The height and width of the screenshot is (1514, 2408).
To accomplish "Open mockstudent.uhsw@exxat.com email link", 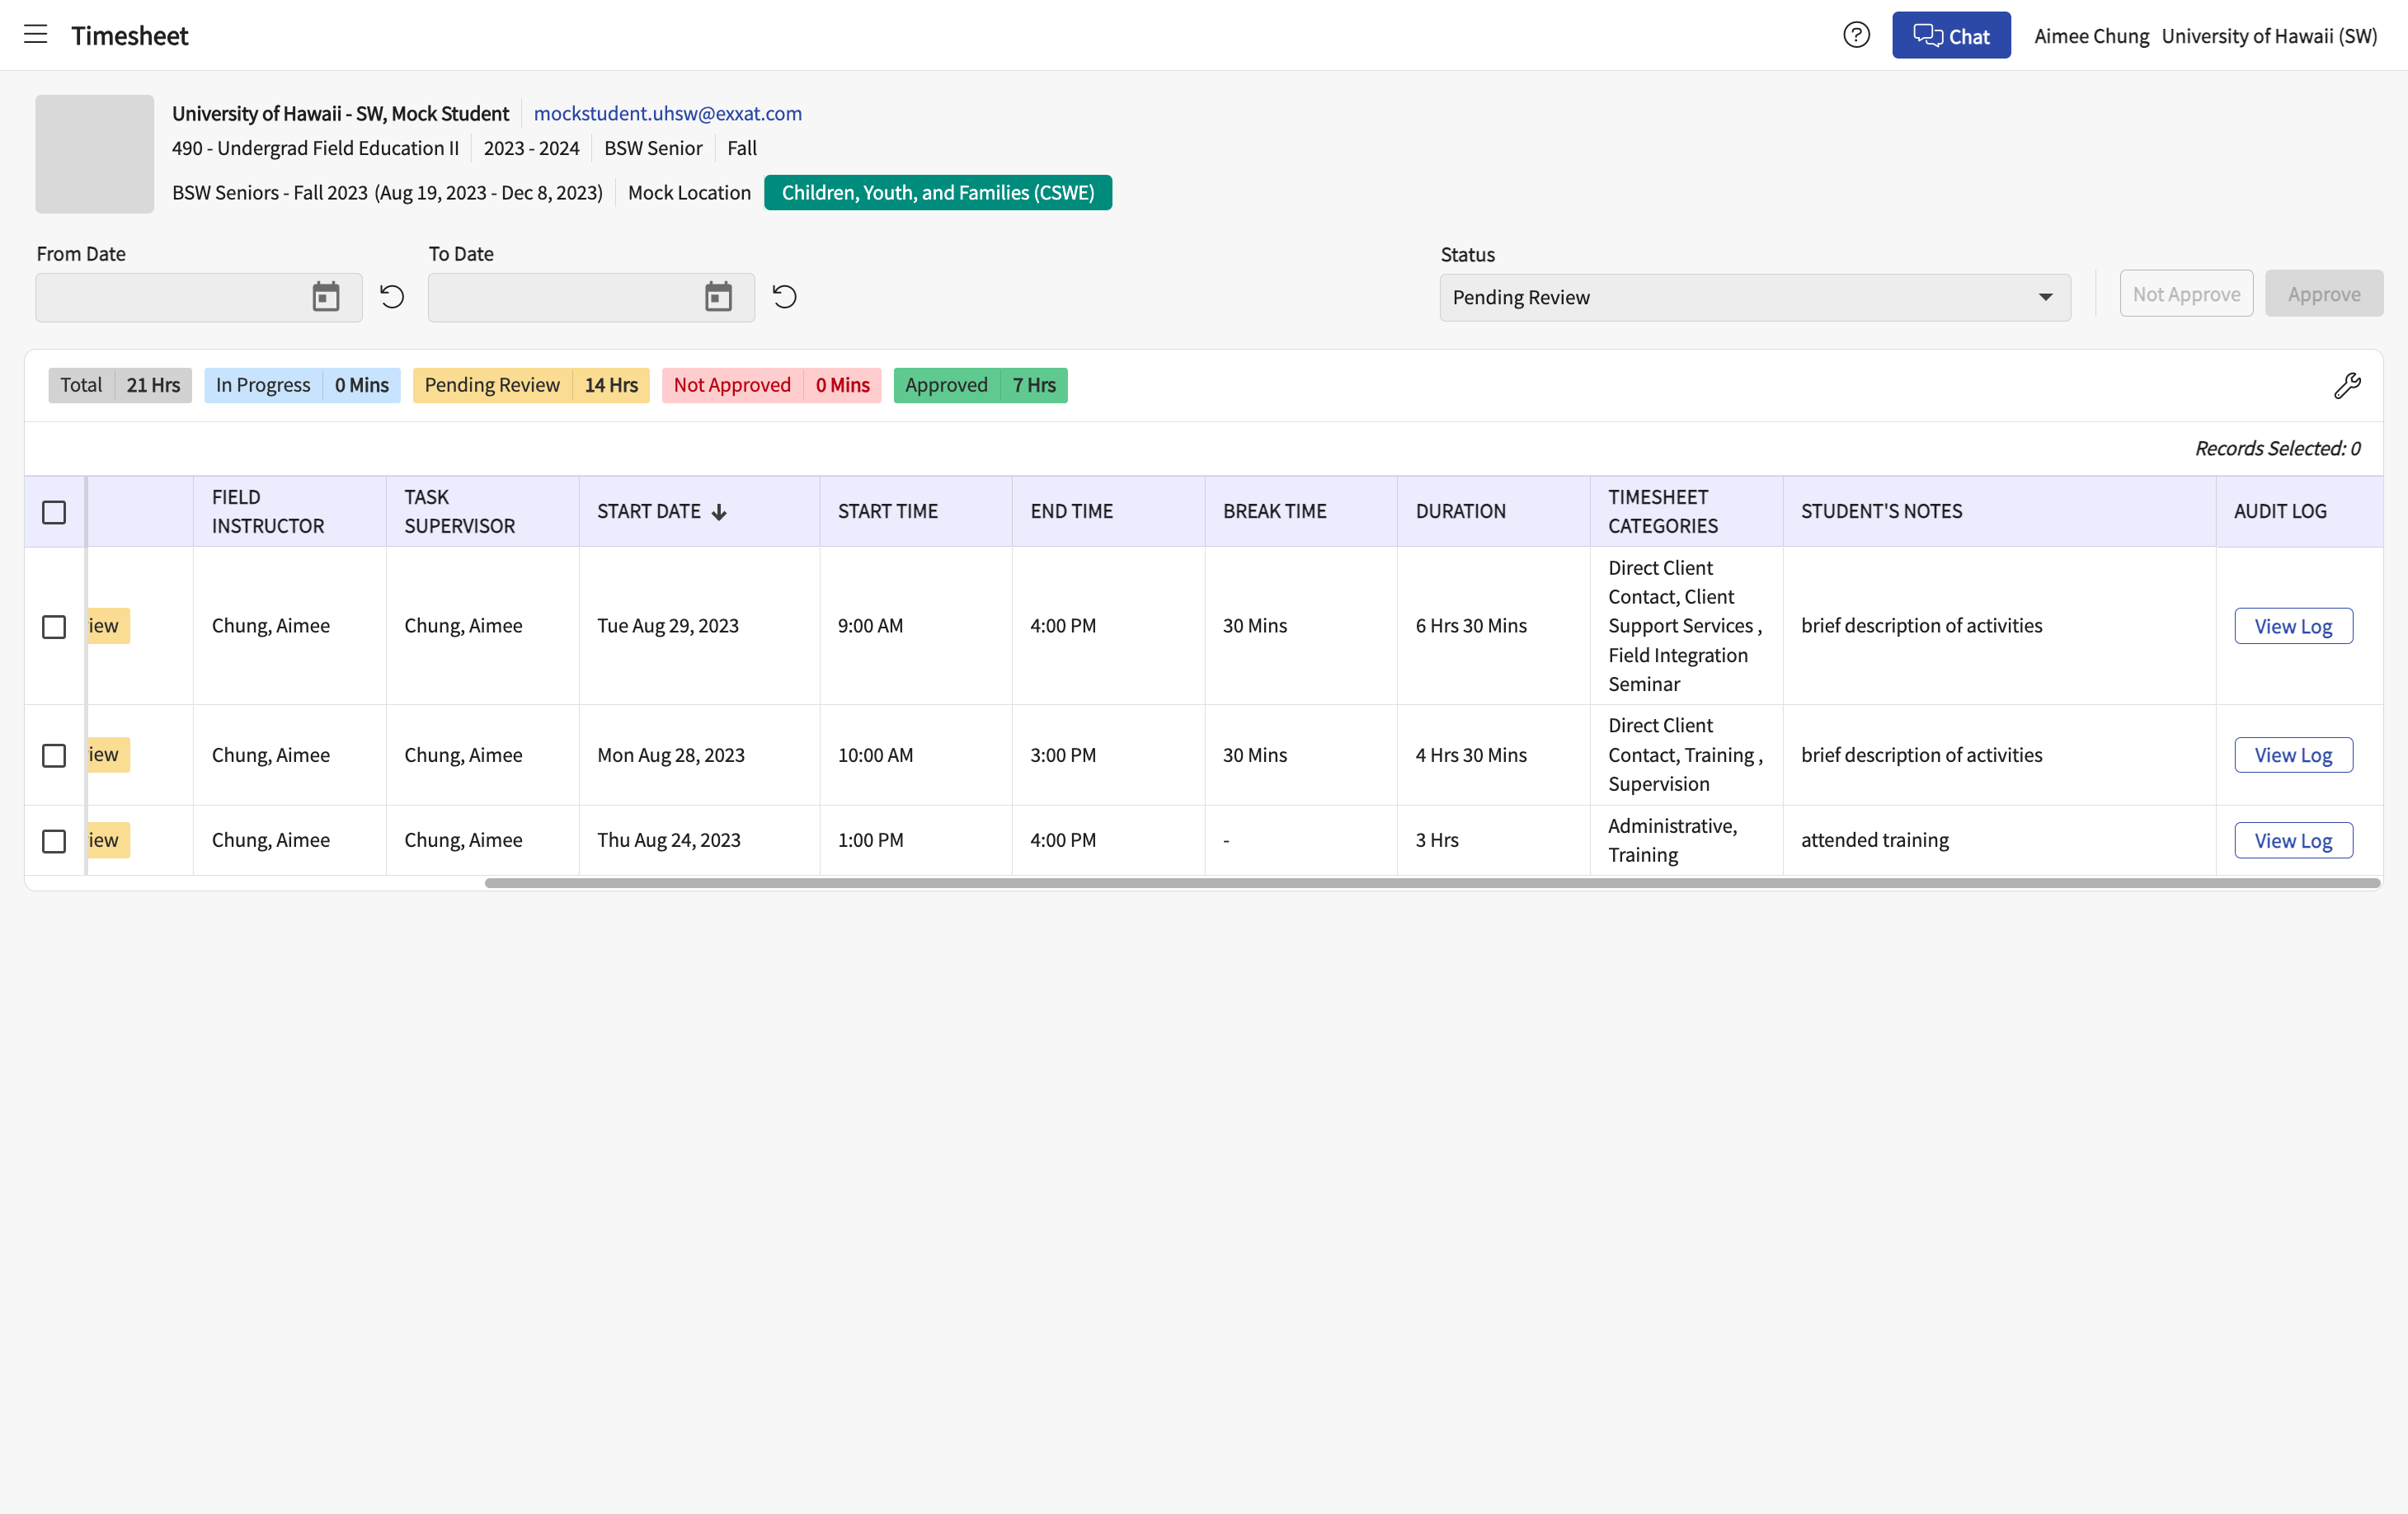I will 667,113.
